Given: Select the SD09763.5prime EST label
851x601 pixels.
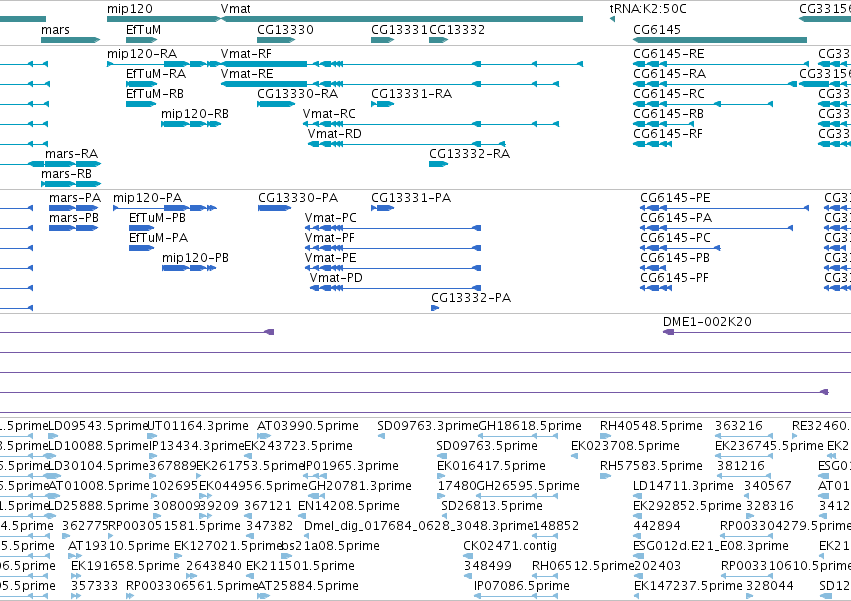Looking at the screenshot, I should [487, 446].
